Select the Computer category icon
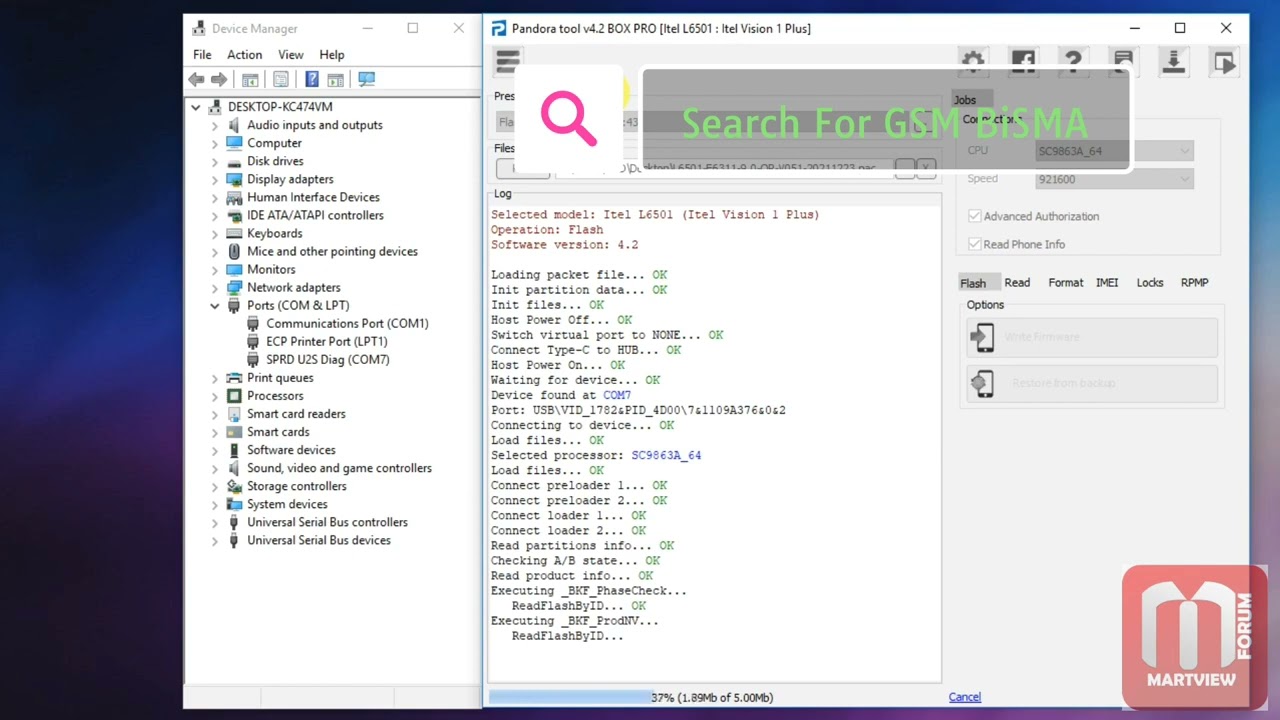Image resolution: width=1280 pixels, height=720 pixels. pyautogui.click(x=234, y=143)
